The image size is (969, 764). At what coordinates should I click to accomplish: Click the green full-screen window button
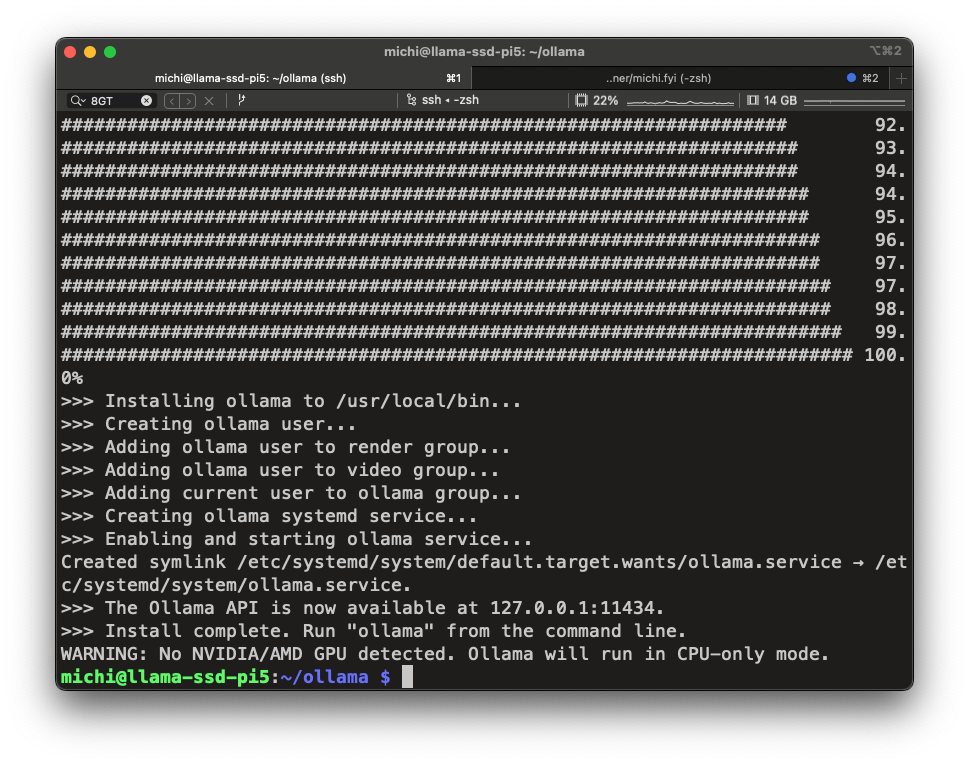coord(110,52)
